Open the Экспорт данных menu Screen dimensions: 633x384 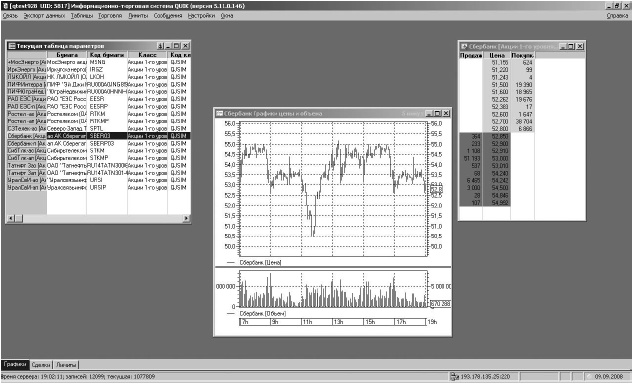pos(44,16)
